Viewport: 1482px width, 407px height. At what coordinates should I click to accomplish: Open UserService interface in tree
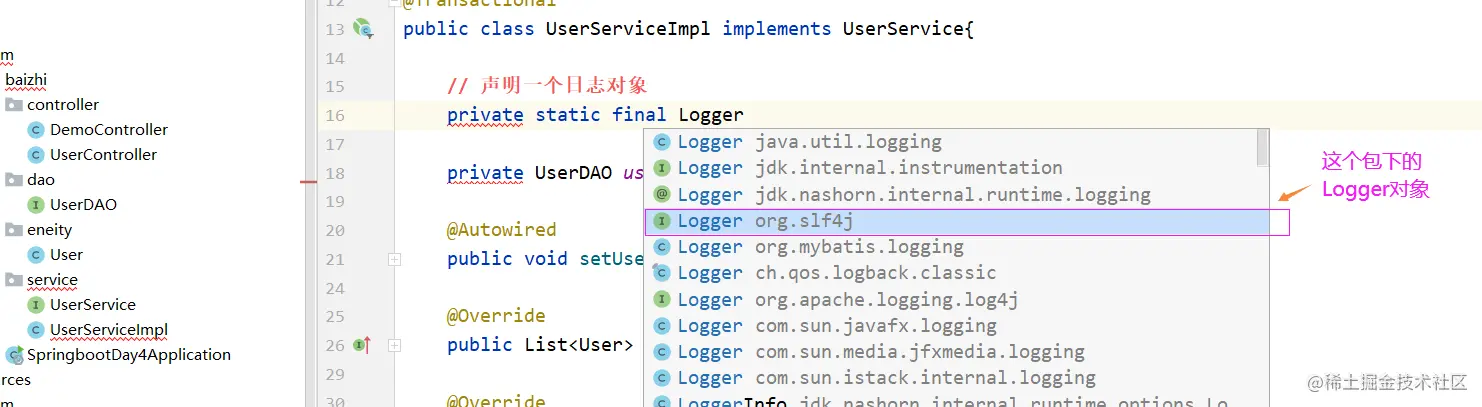click(93, 305)
